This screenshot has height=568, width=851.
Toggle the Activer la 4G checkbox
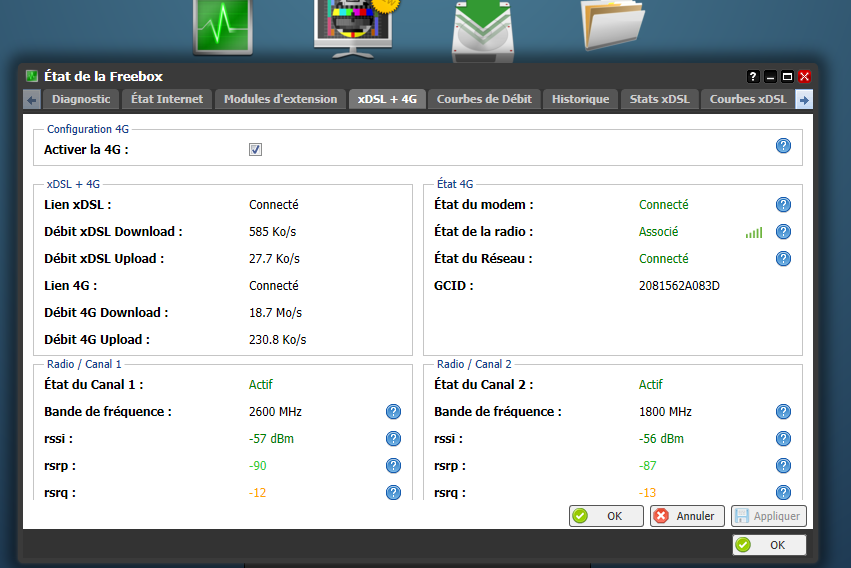(256, 149)
